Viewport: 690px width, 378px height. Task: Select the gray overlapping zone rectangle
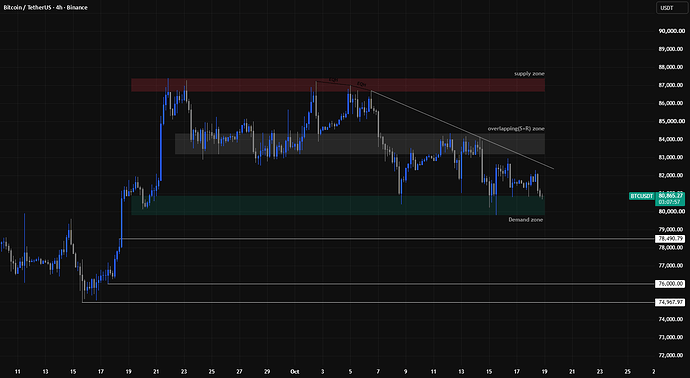pyautogui.click(x=360, y=144)
